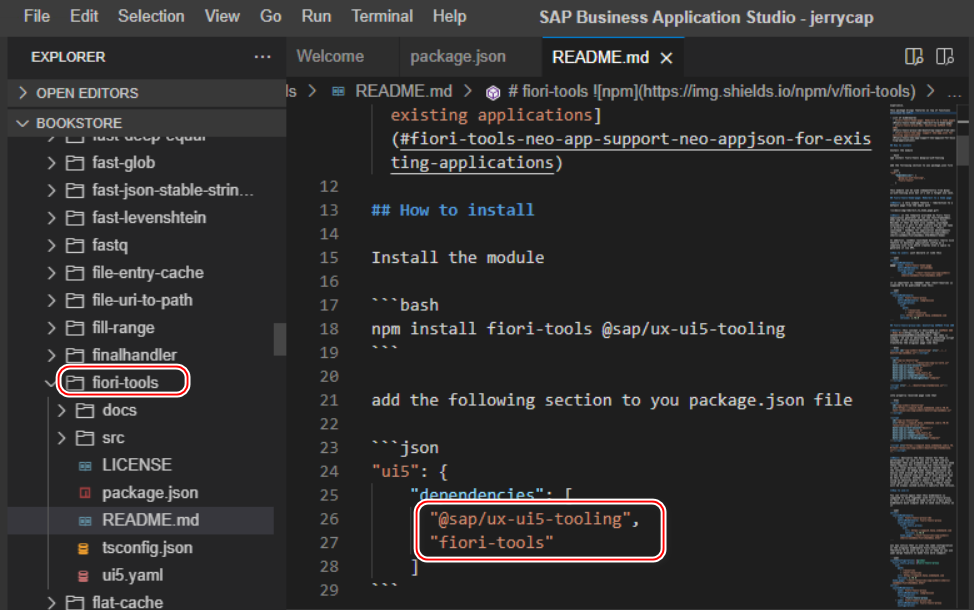Screen dimensions: 974x610
Task: Open the Edit menu
Action: (x=84, y=16)
